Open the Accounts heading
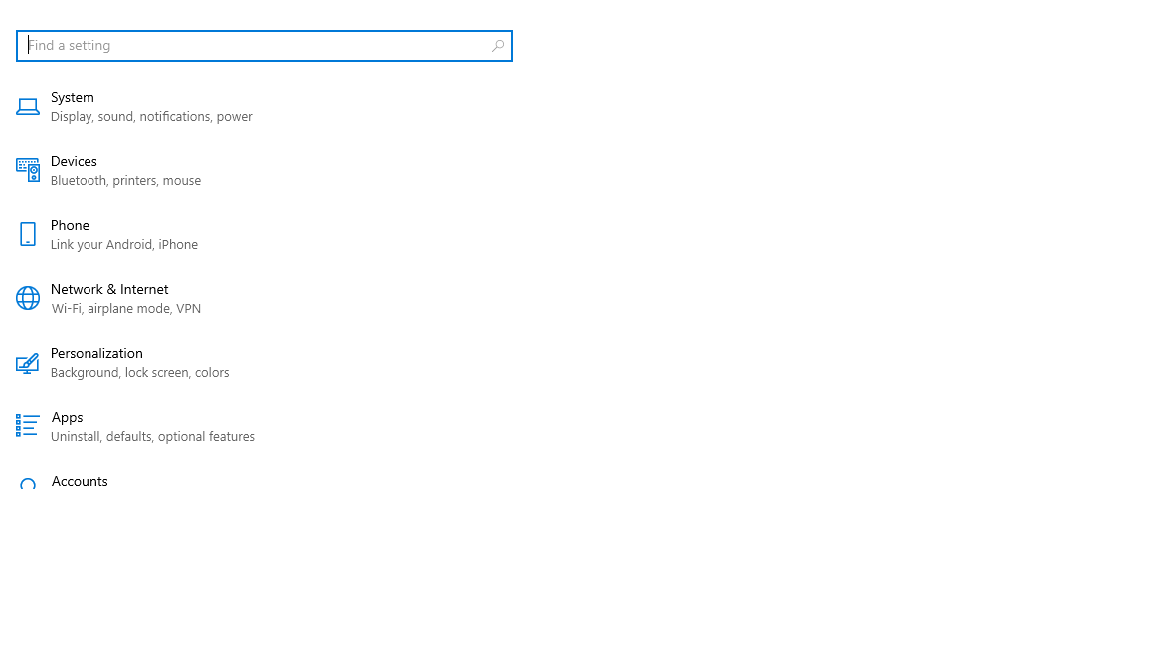Screen dimensions: 1152x648 (x=79, y=481)
